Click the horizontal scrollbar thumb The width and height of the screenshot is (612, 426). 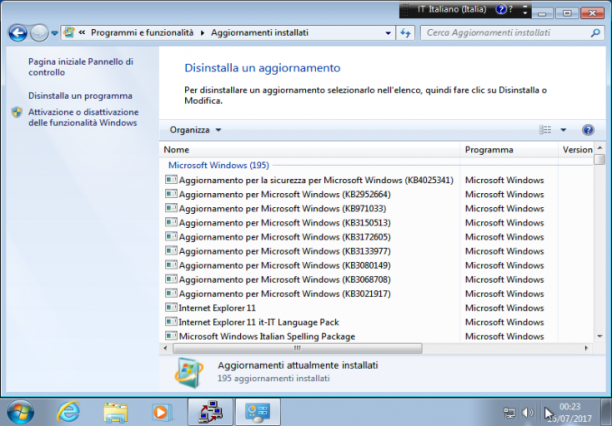pyautogui.click(x=297, y=348)
